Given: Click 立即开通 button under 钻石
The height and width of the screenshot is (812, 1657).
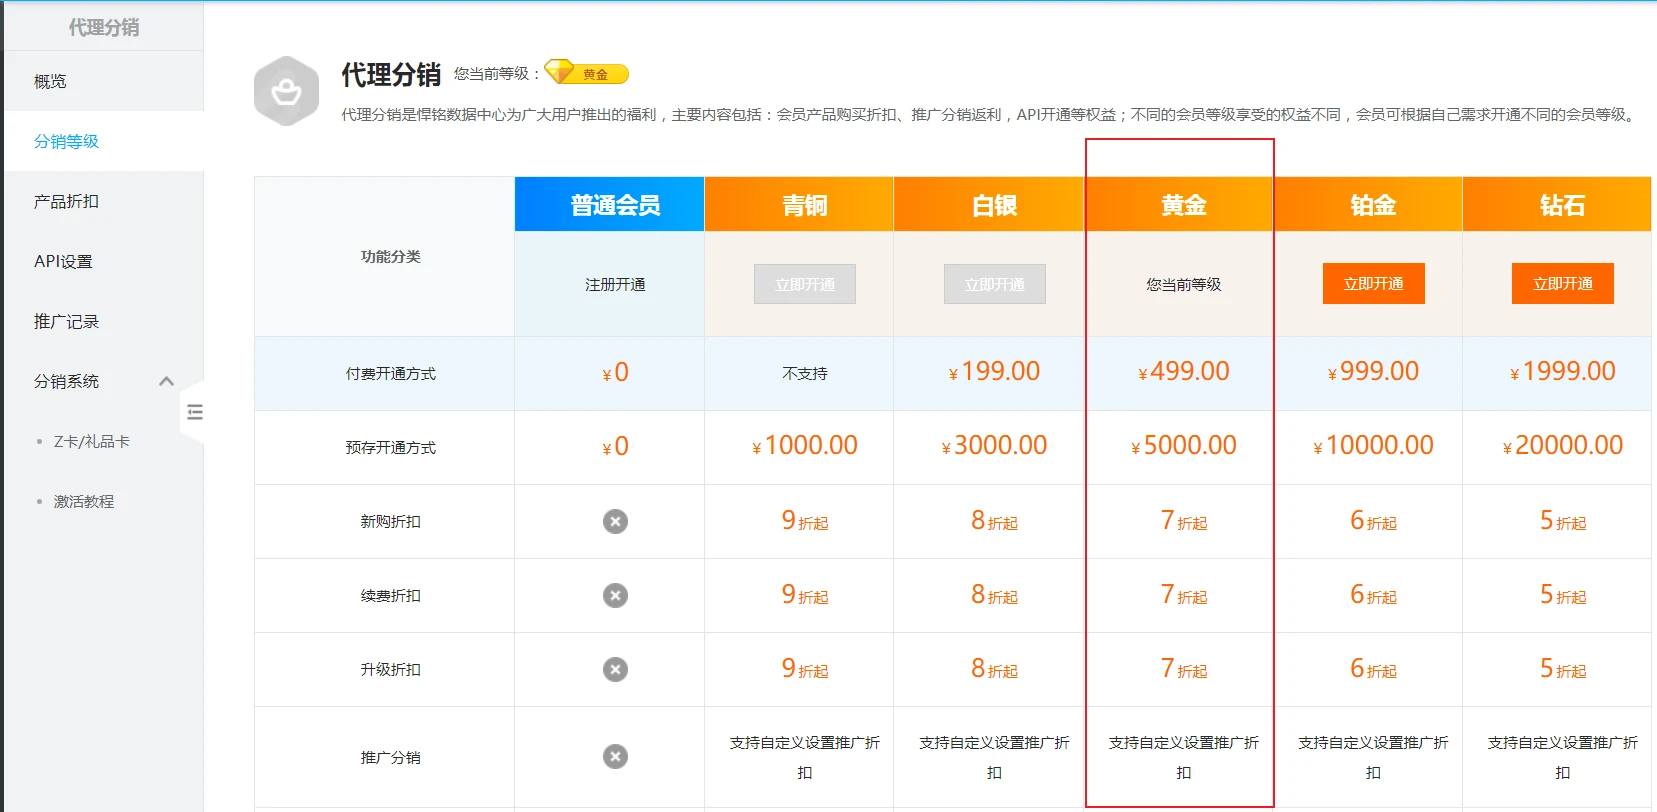Looking at the screenshot, I should click(1562, 284).
